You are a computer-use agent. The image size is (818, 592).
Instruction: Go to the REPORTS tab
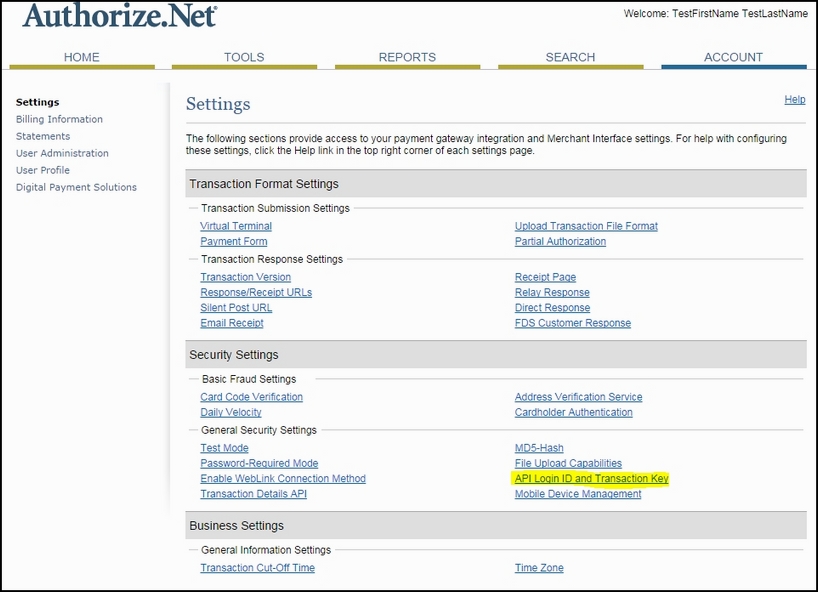point(407,57)
